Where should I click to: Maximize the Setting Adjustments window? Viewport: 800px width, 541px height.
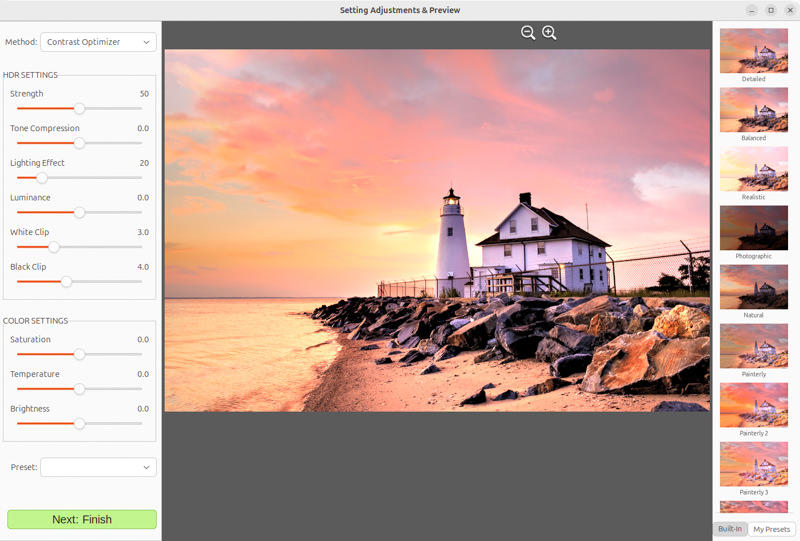(770, 10)
